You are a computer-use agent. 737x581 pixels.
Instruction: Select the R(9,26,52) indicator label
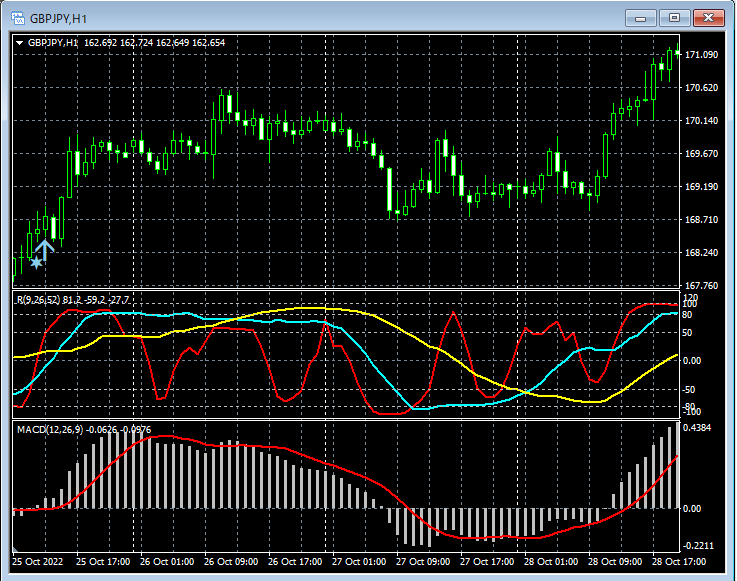point(37,300)
